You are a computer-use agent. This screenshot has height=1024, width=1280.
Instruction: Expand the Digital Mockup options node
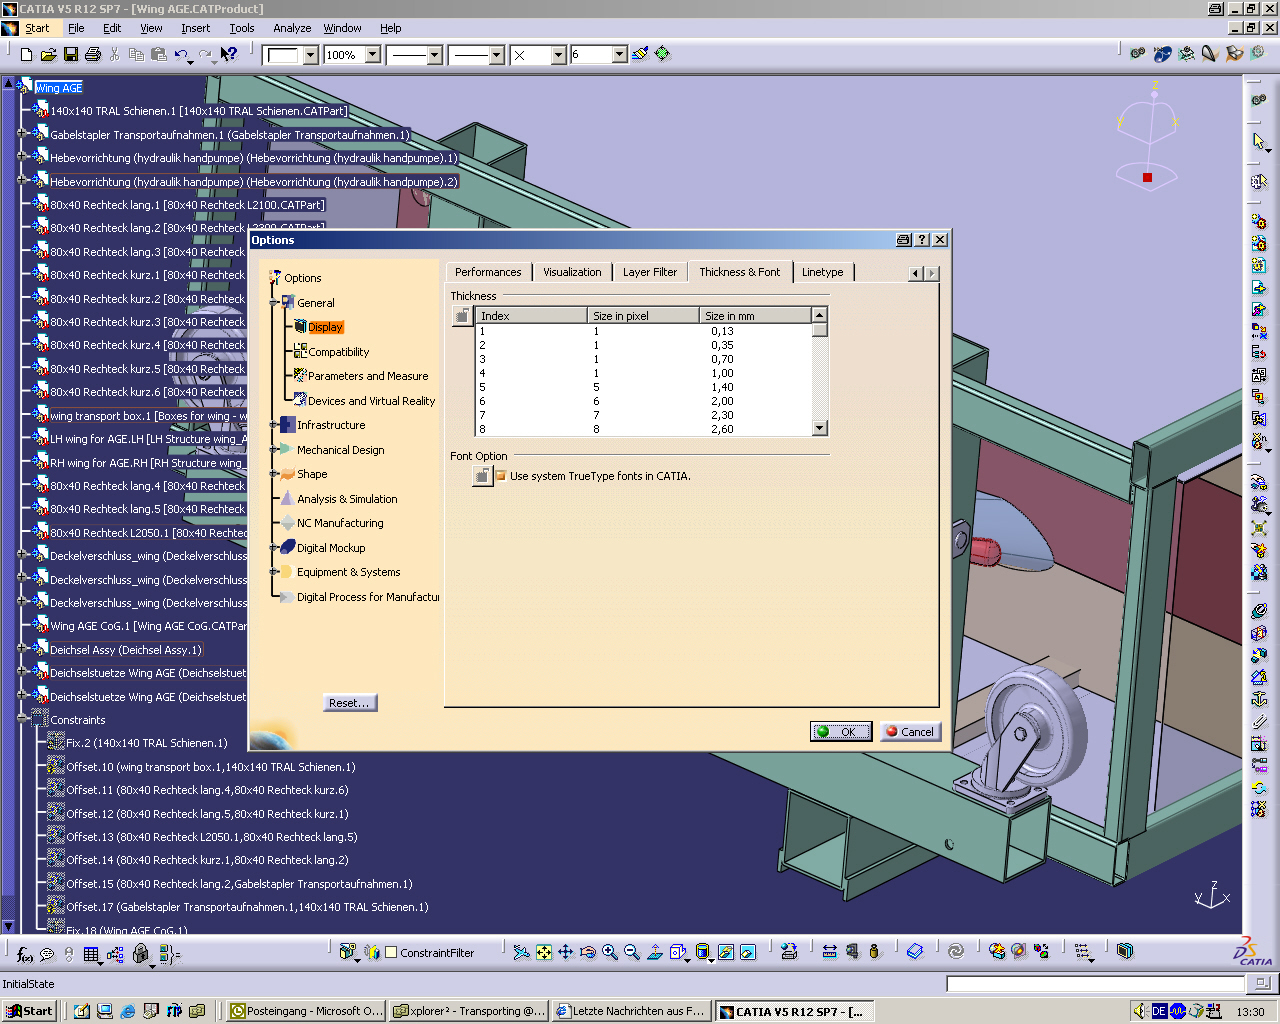(273, 547)
